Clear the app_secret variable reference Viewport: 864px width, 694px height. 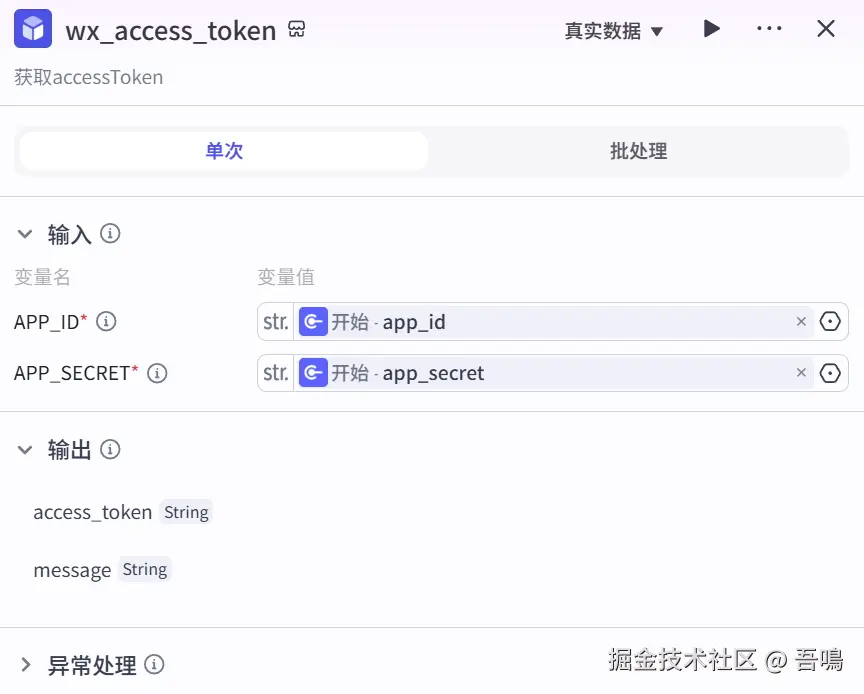click(x=801, y=373)
